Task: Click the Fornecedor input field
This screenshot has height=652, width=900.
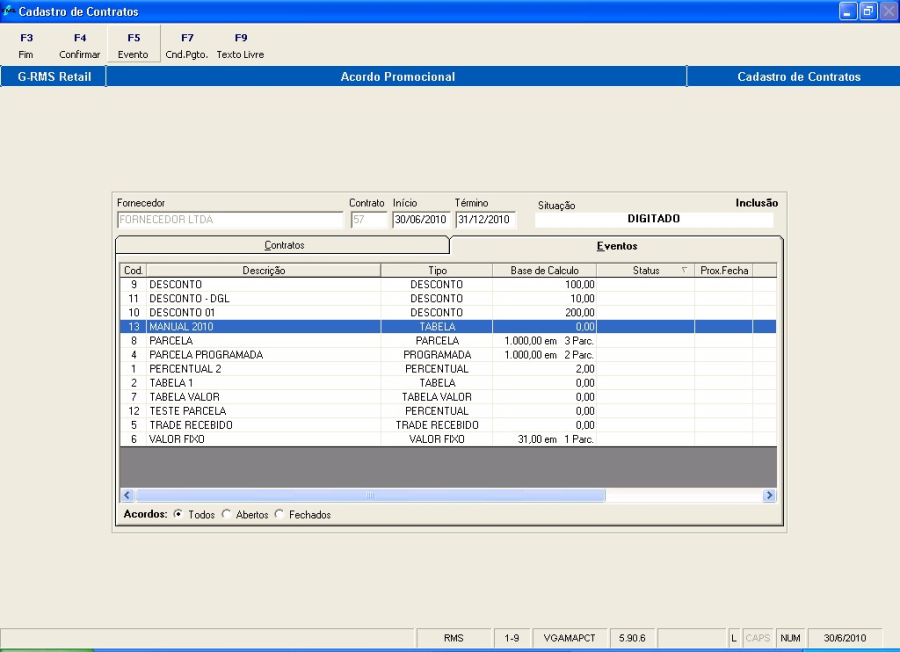Action: pyautogui.click(x=230, y=219)
